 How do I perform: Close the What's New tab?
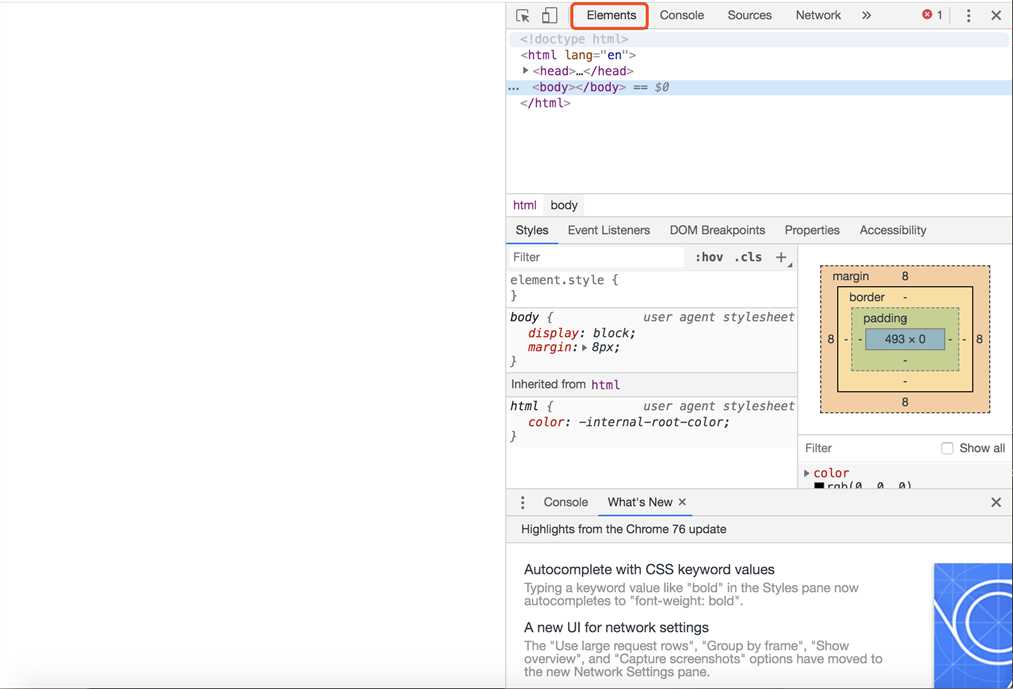(x=682, y=502)
